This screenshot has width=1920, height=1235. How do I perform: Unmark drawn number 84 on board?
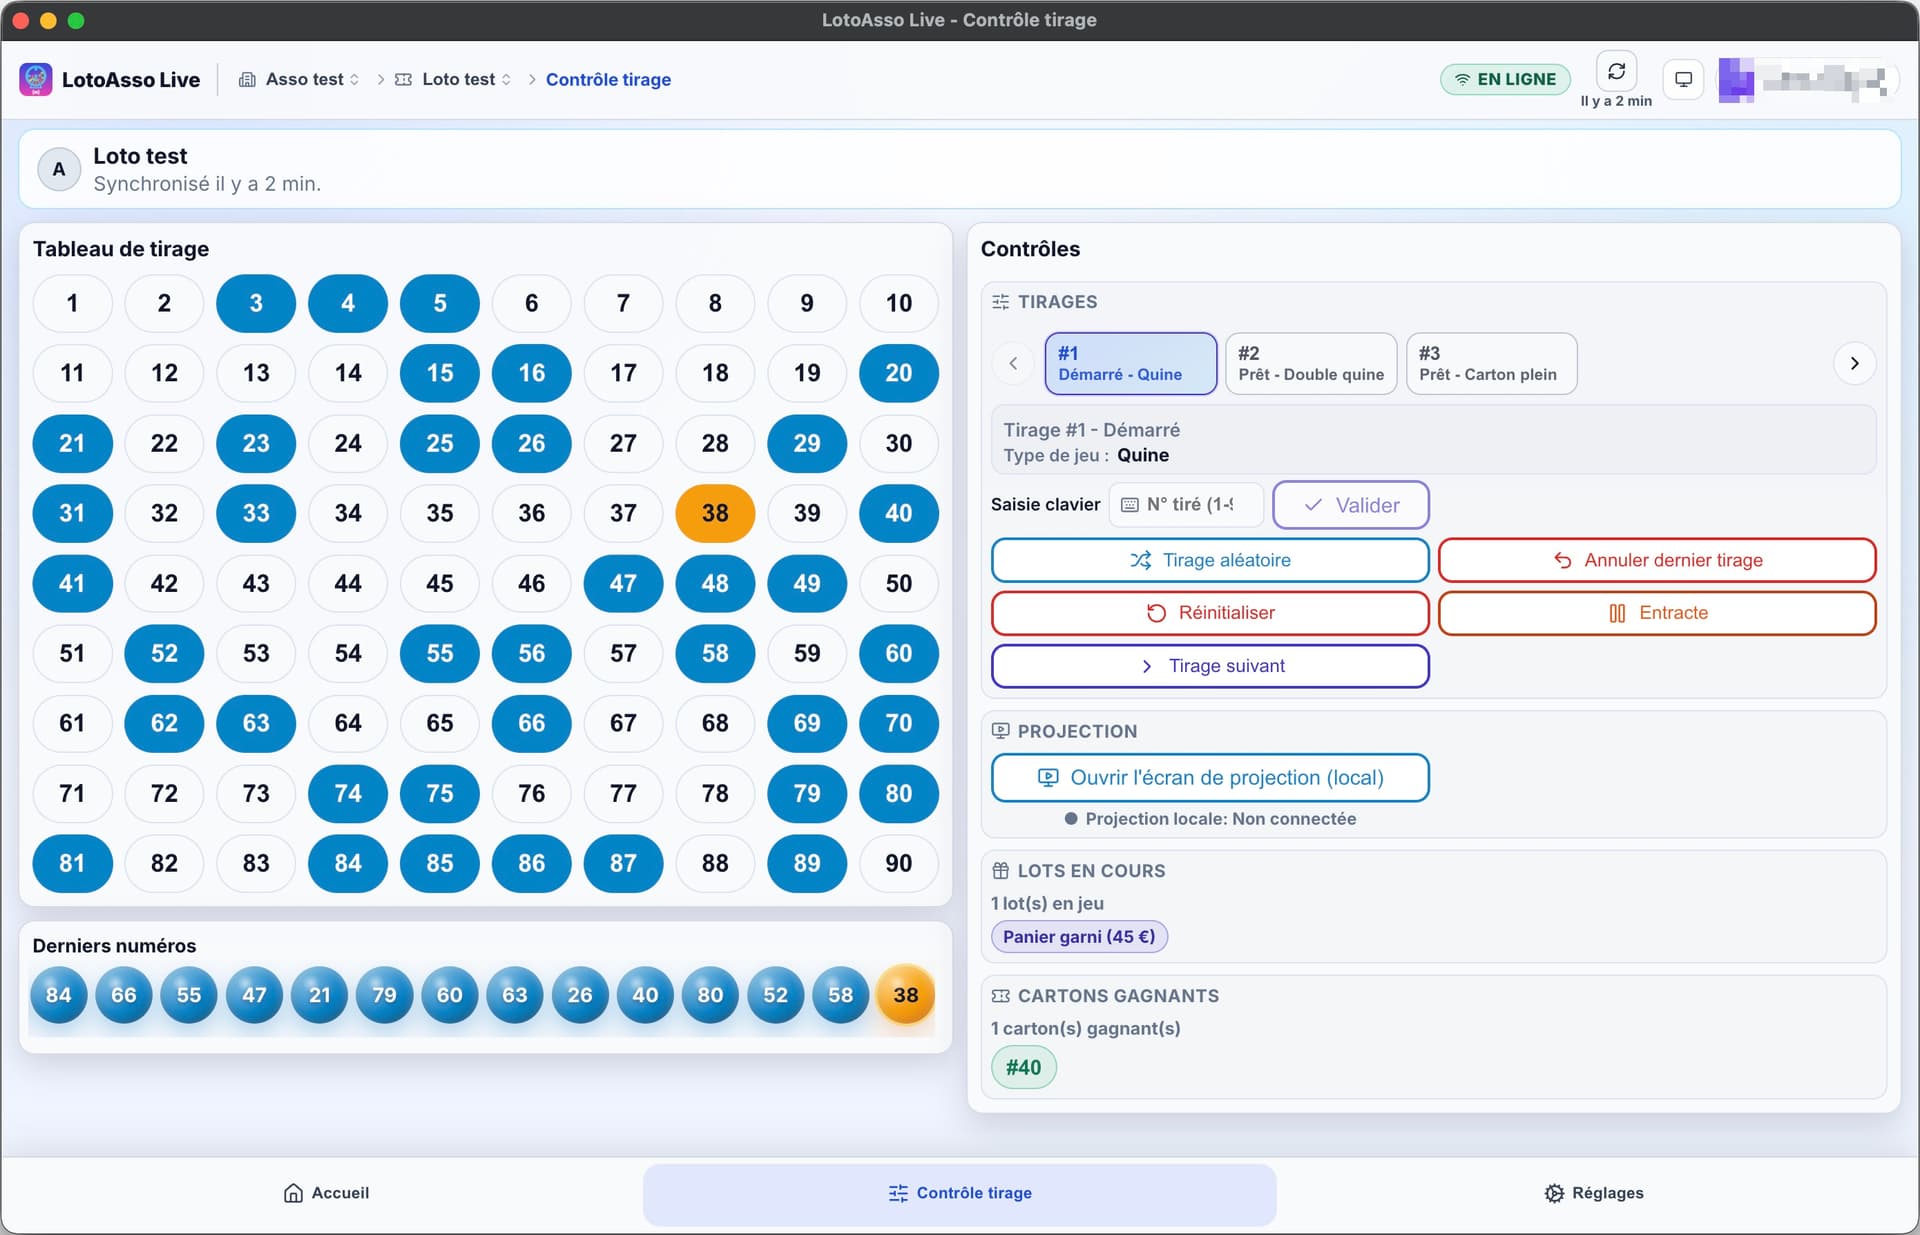pyautogui.click(x=347, y=863)
